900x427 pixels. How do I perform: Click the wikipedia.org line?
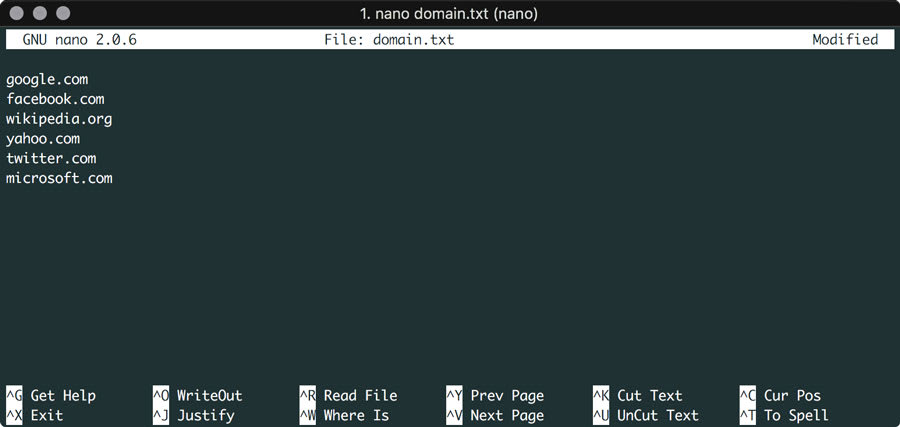click(59, 119)
